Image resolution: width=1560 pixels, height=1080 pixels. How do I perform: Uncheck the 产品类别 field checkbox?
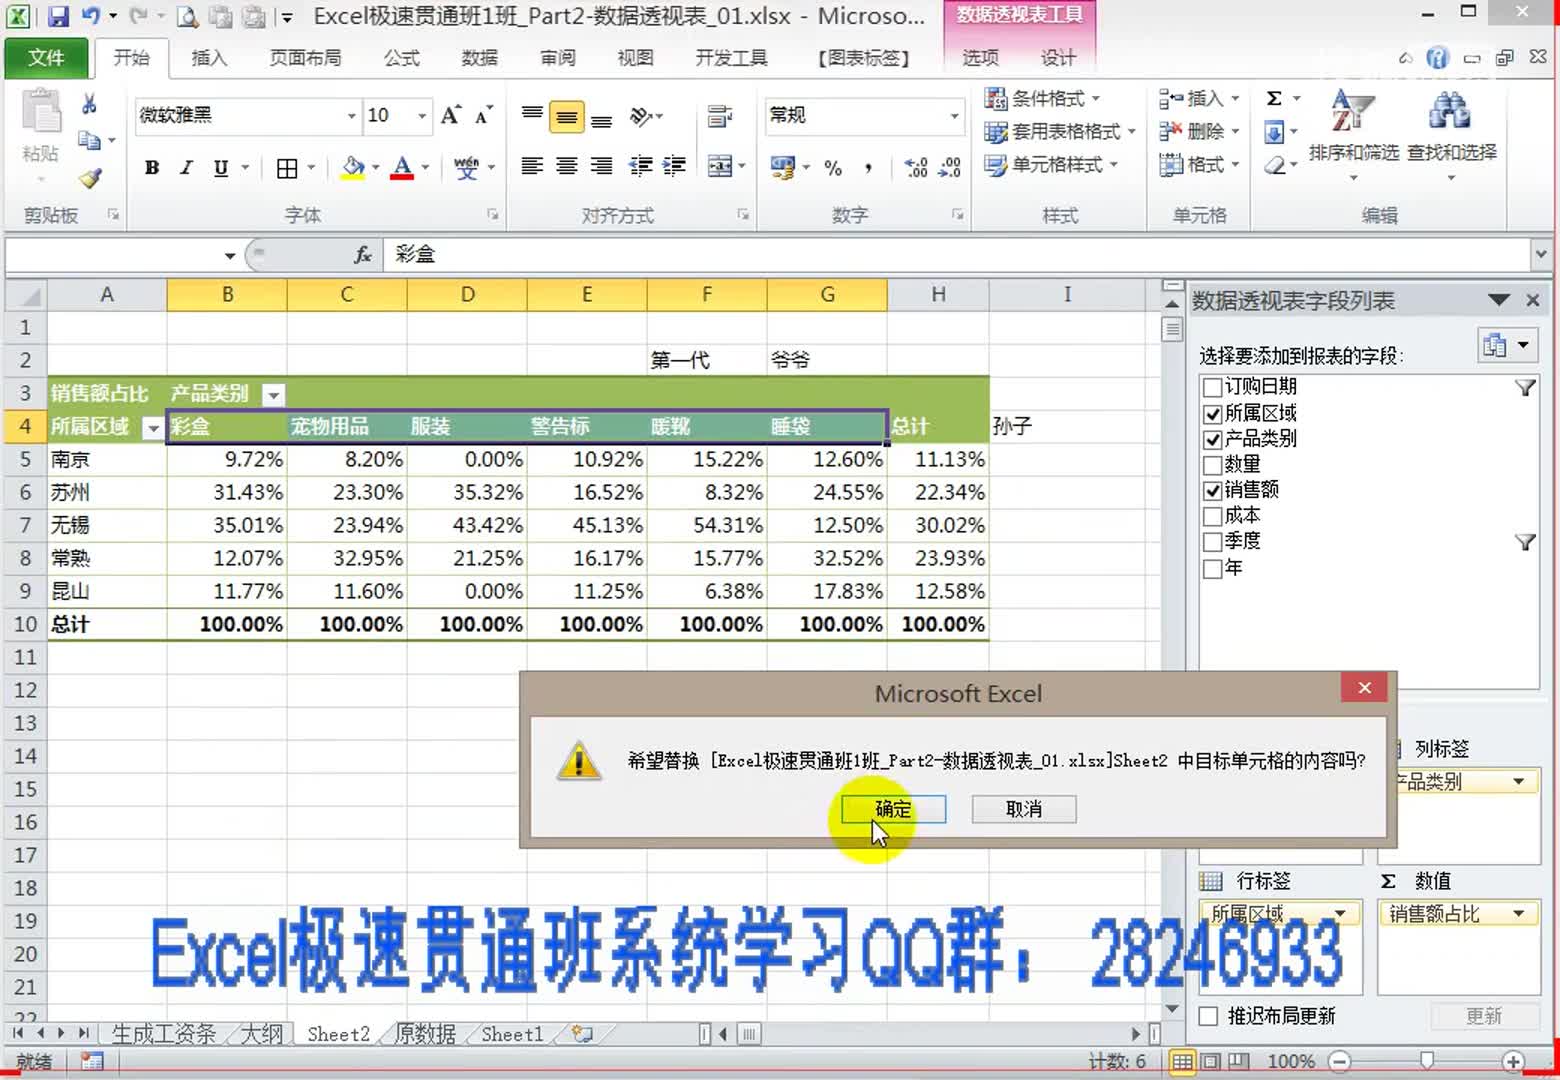pyautogui.click(x=1212, y=439)
